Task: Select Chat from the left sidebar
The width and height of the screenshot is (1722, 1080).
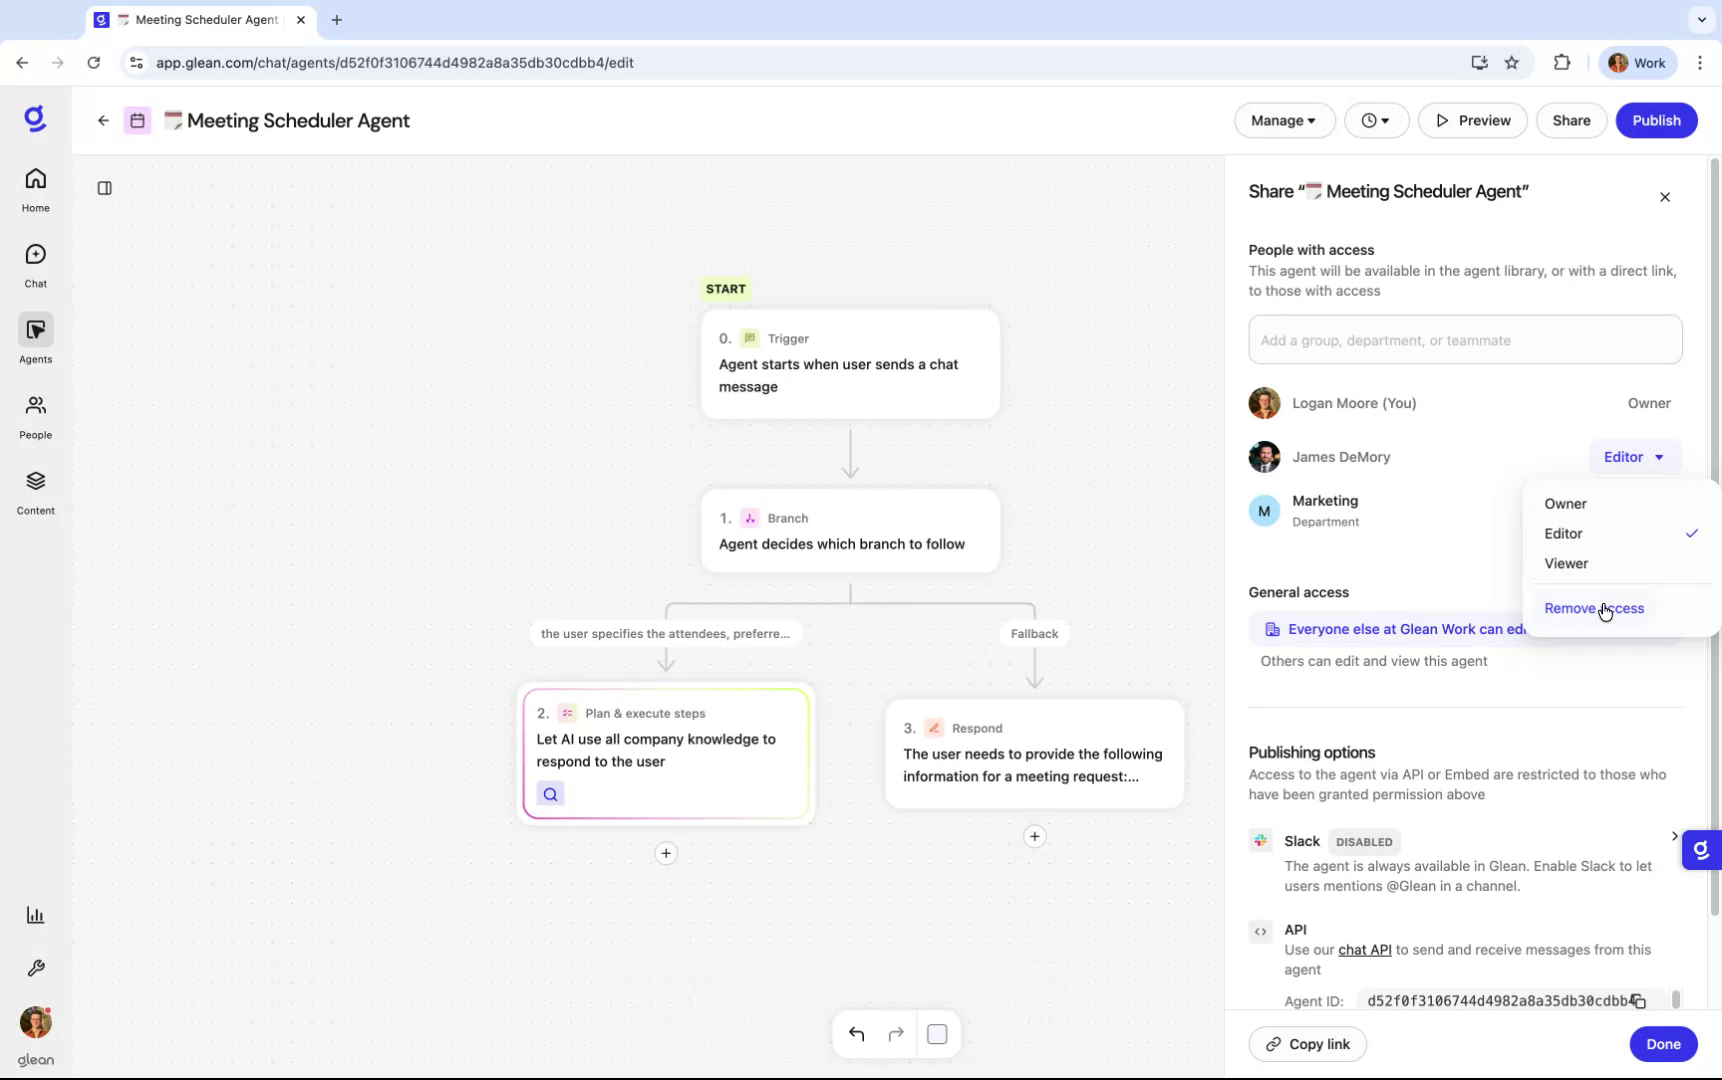Action: click(35, 263)
